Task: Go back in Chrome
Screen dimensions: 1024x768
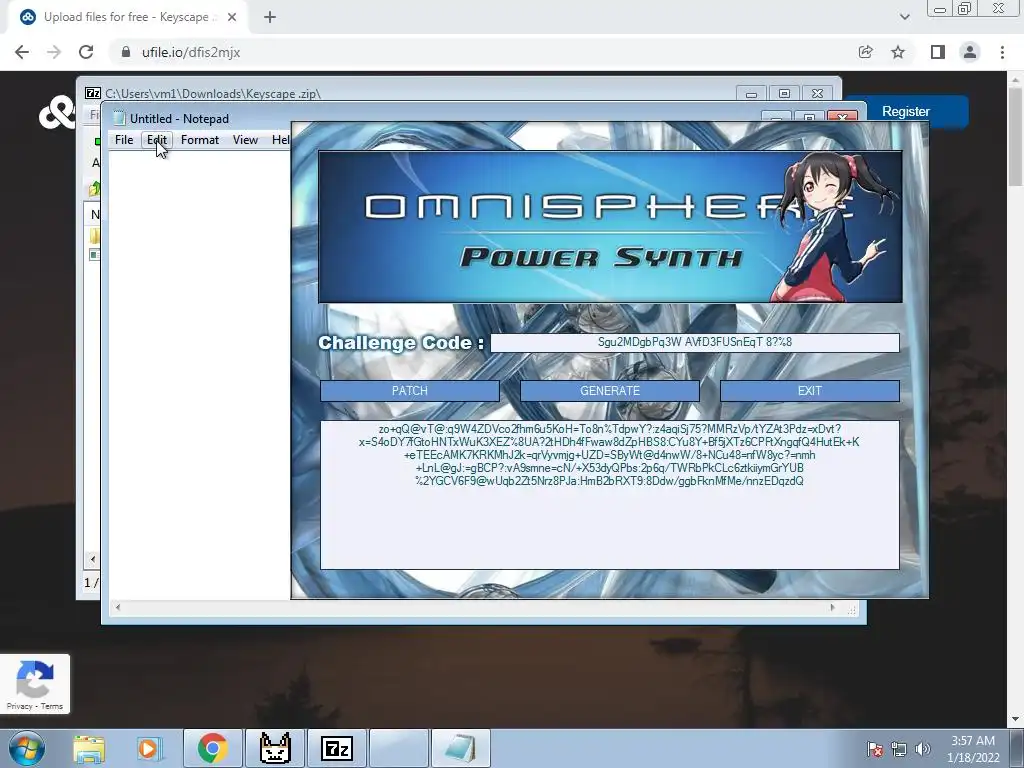Action: point(22,52)
